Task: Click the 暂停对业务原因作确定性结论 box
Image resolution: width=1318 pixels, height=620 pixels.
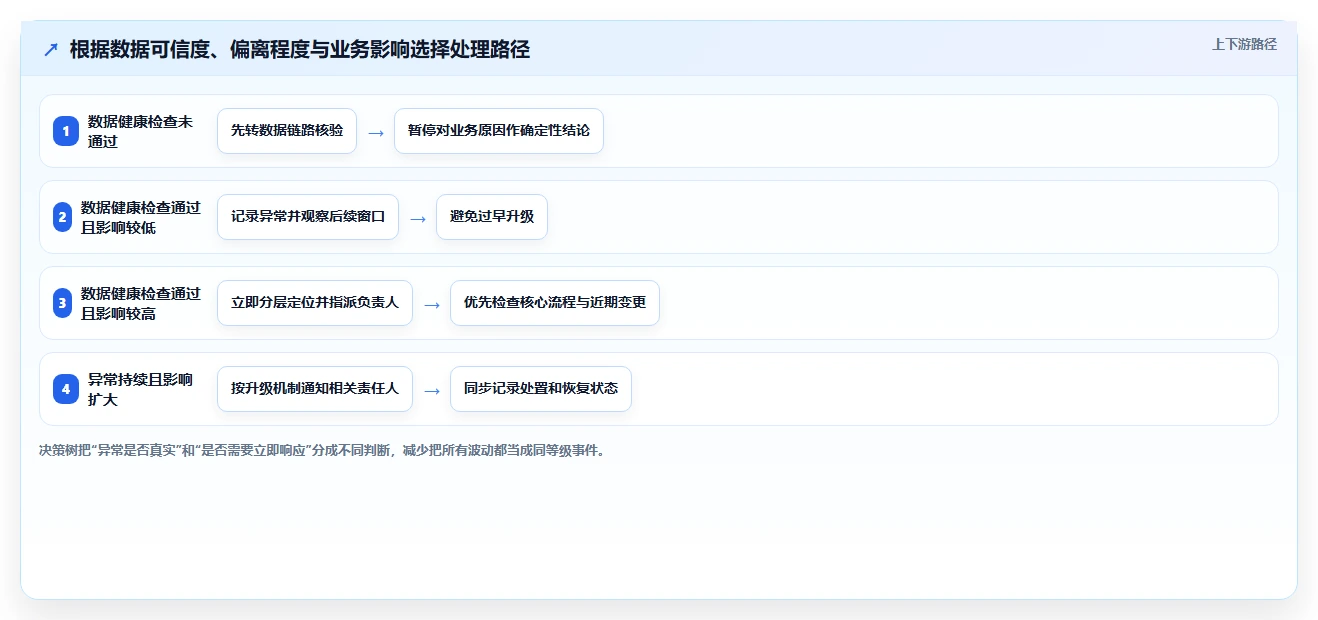Action: pos(499,131)
